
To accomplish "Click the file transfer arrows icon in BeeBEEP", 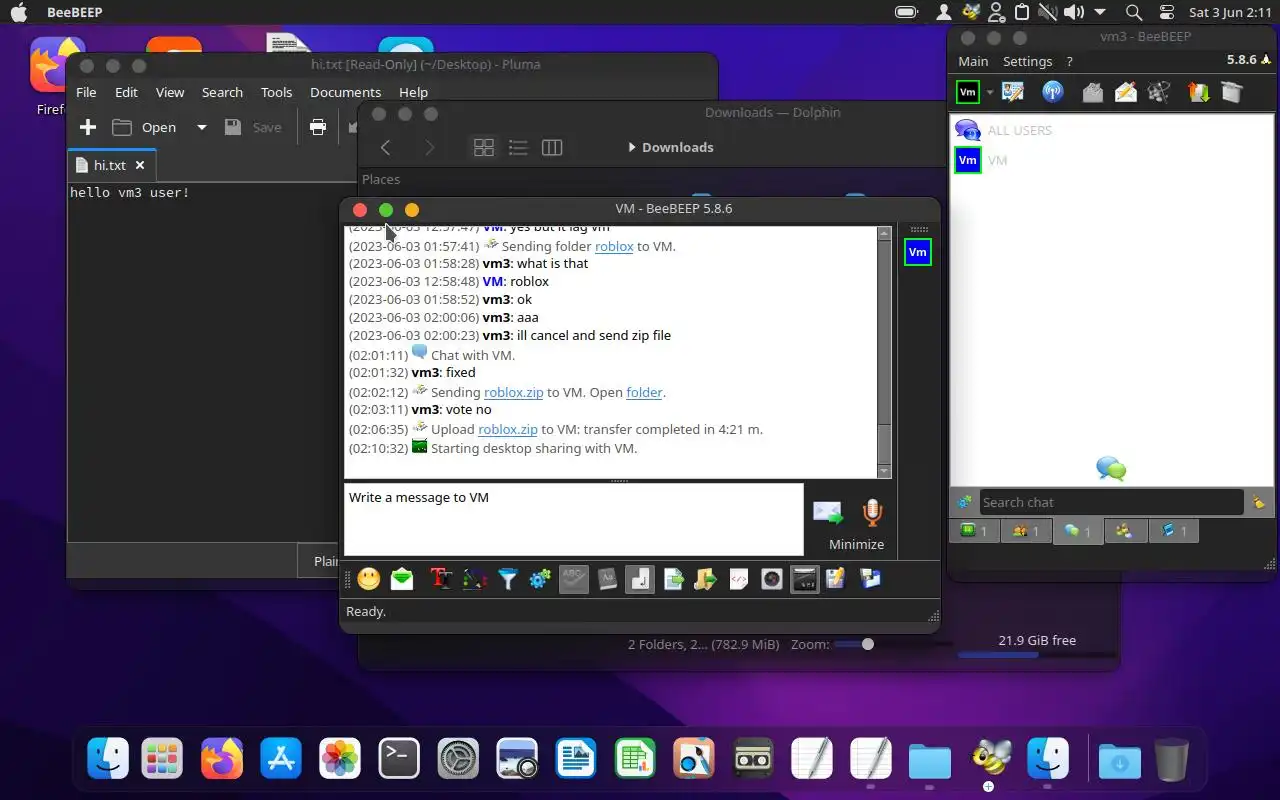I will pyautogui.click(x=1198, y=92).
